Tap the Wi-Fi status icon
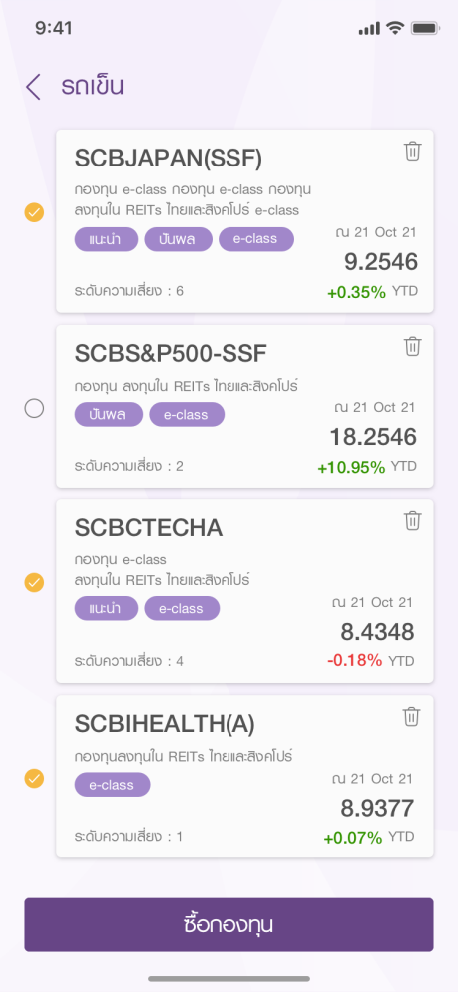Viewport: 458px width, 992px height. point(395,28)
